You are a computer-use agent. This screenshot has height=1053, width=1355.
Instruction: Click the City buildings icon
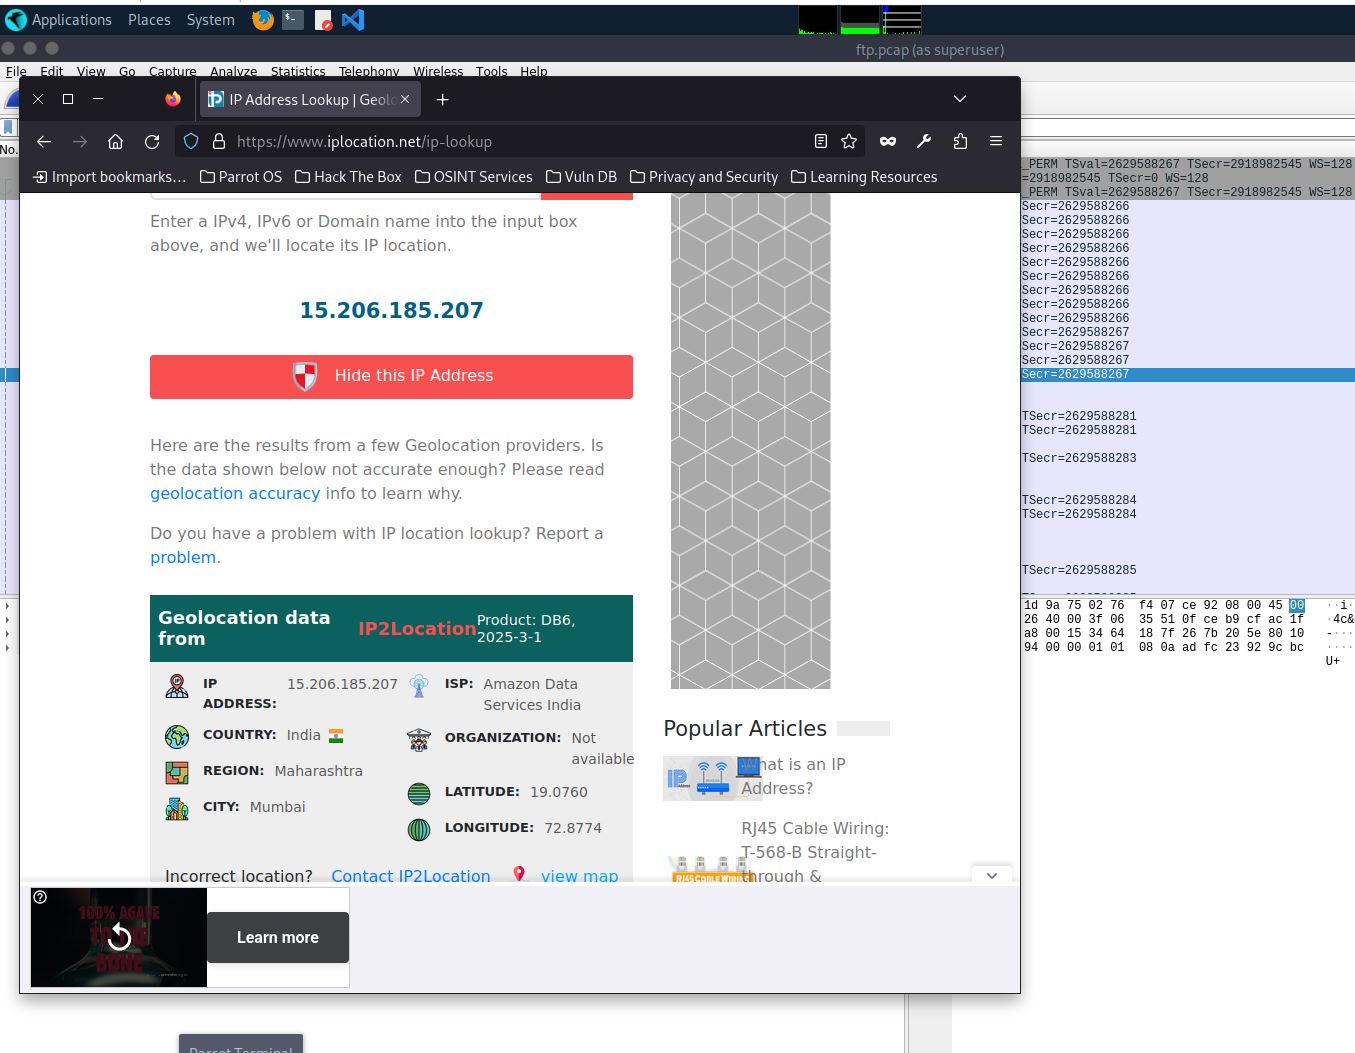177,809
